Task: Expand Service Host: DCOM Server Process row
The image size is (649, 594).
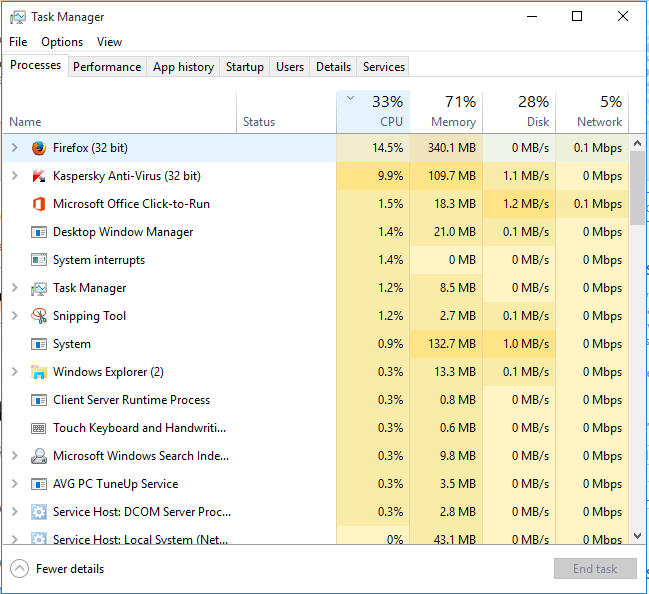Action: click(15, 512)
